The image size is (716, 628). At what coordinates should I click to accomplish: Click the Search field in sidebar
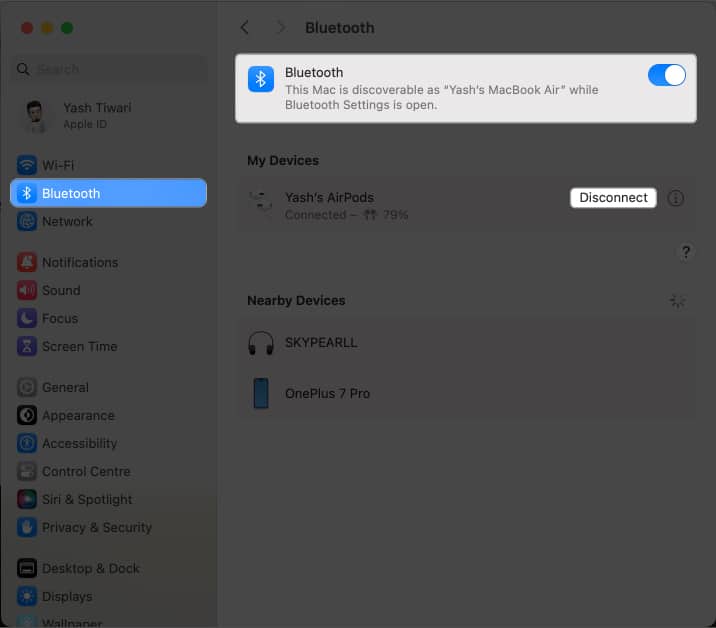pyautogui.click(x=109, y=69)
